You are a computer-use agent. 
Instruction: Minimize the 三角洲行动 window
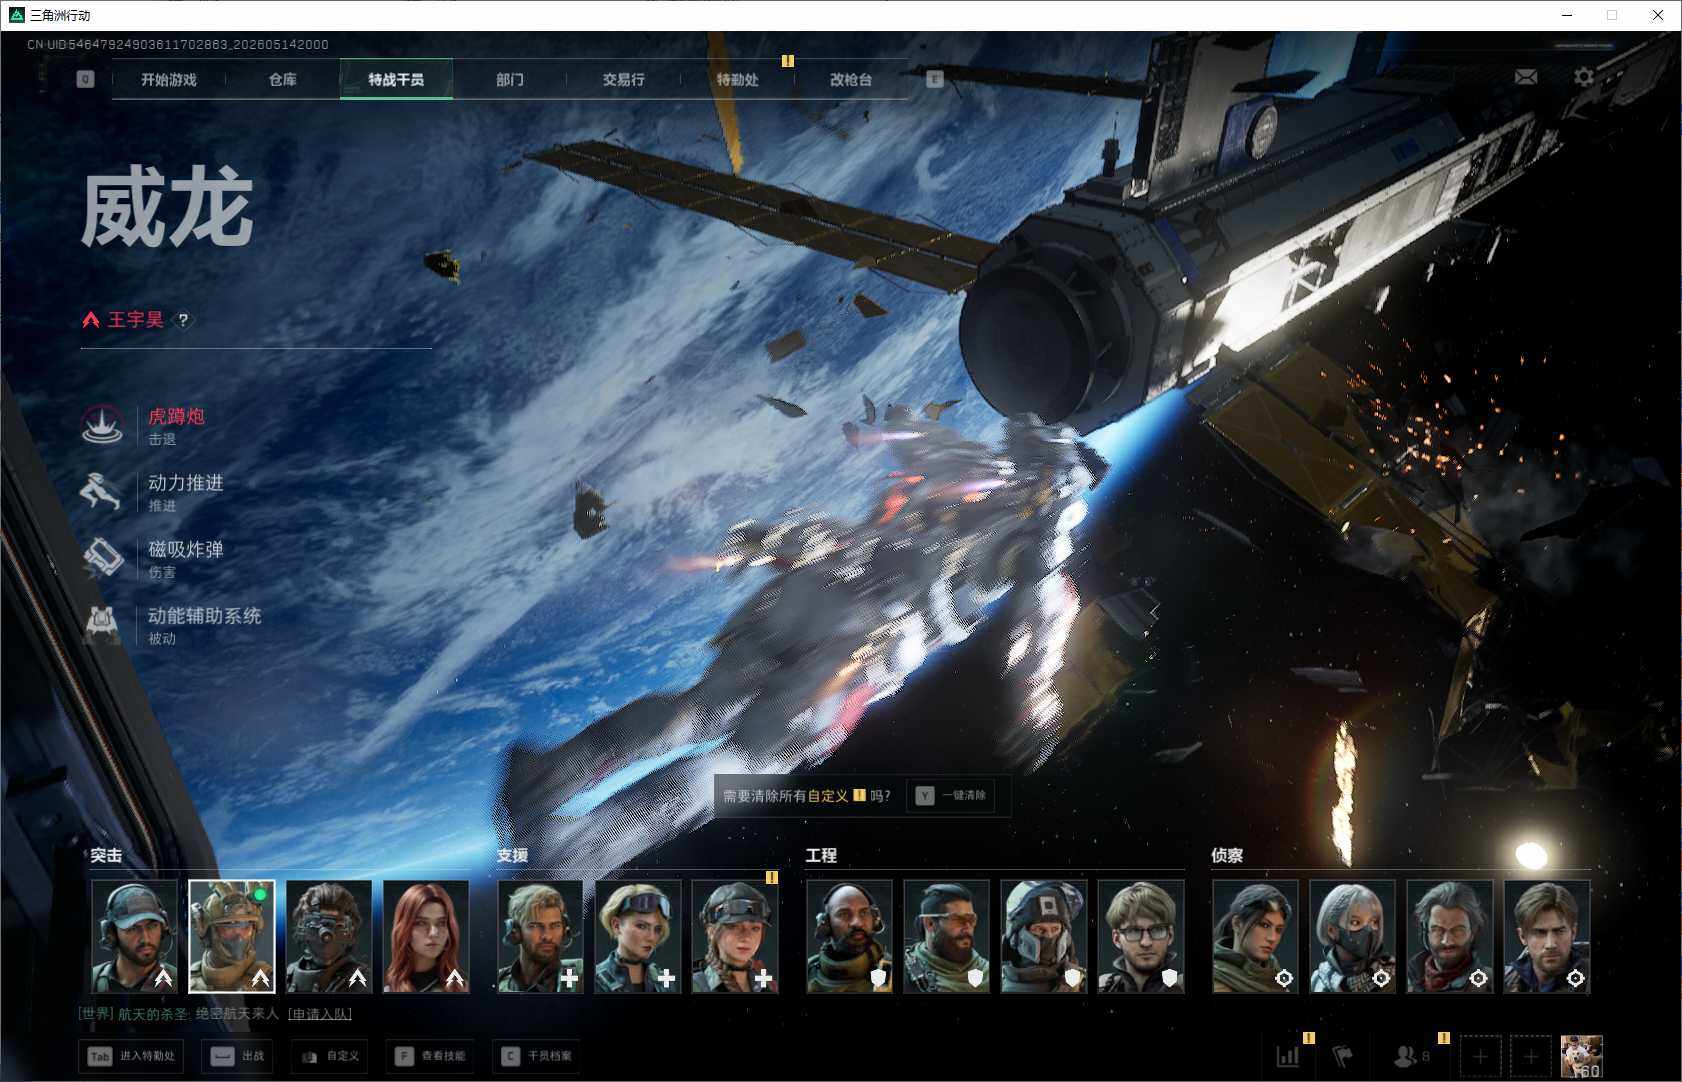[1567, 15]
